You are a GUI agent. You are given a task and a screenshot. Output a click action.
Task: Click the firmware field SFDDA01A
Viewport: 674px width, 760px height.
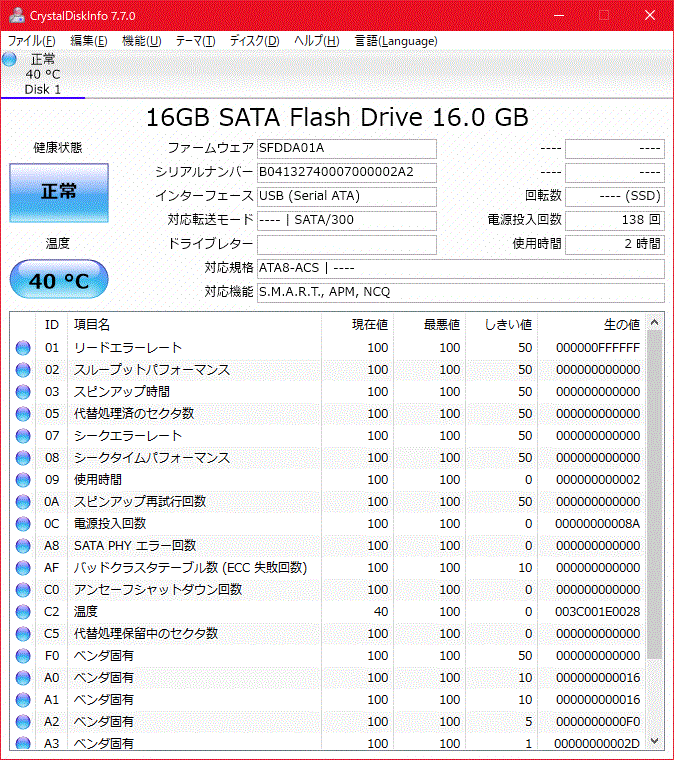tap(346, 149)
